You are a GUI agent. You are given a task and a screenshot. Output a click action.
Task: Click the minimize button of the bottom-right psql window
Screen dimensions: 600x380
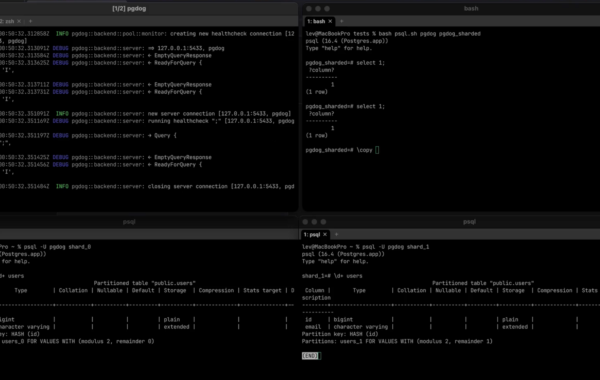tap(314, 222)
